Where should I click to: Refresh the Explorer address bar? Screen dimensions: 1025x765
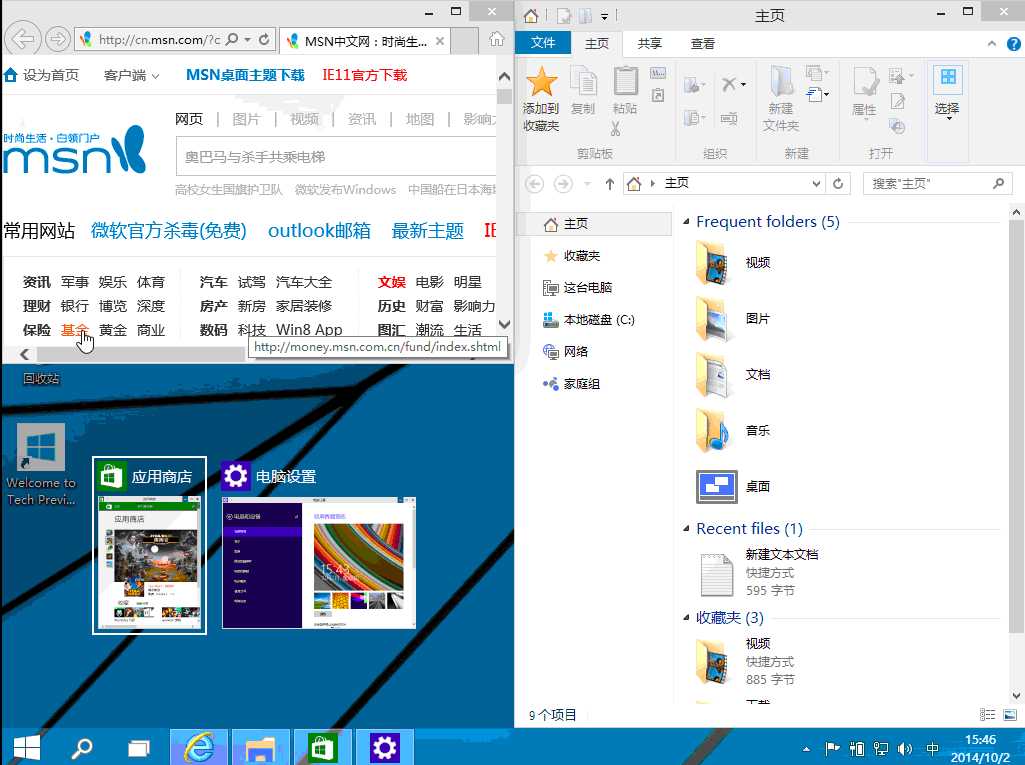coord(838,184)
